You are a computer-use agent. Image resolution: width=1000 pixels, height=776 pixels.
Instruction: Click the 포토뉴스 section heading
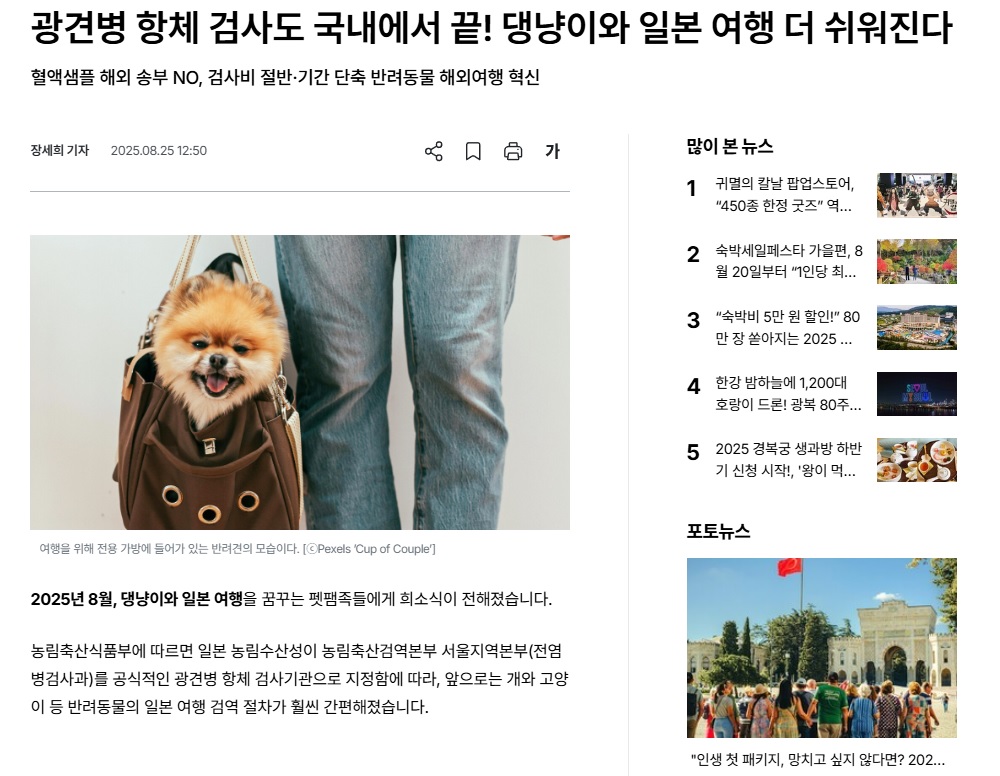tap(718, 531)
